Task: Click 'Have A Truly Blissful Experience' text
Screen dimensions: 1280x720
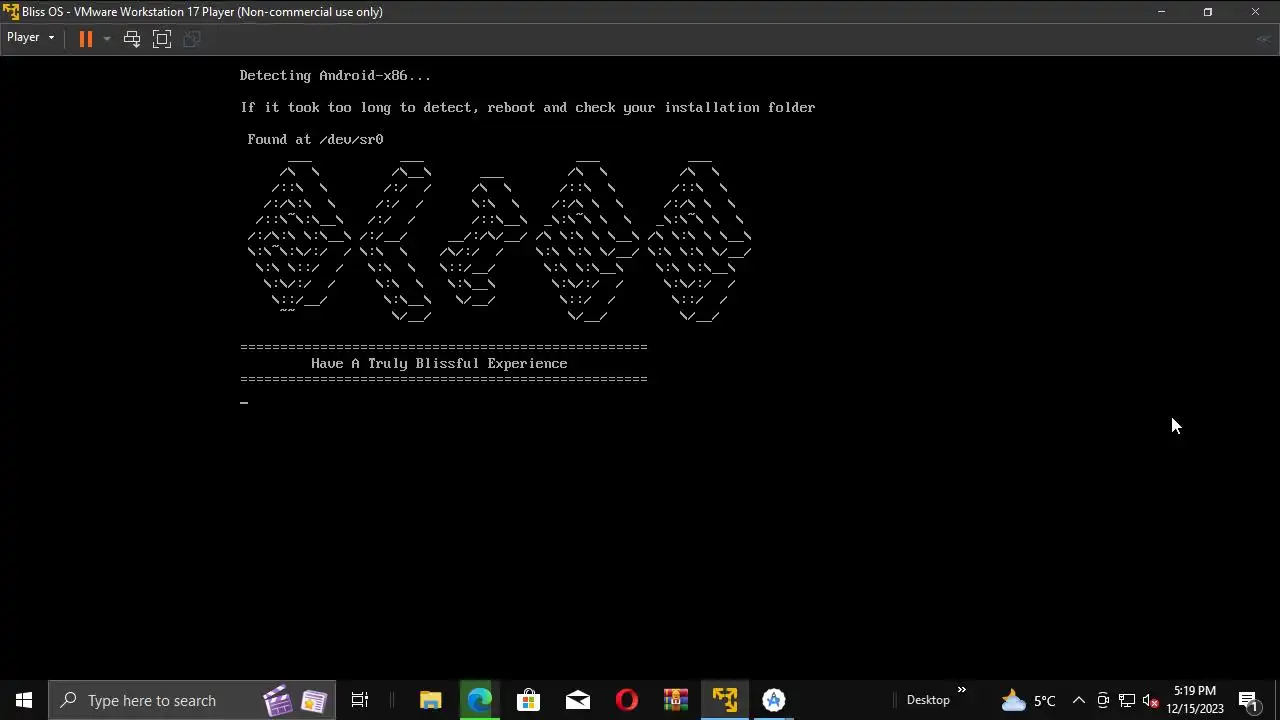Action: point(439,363)
